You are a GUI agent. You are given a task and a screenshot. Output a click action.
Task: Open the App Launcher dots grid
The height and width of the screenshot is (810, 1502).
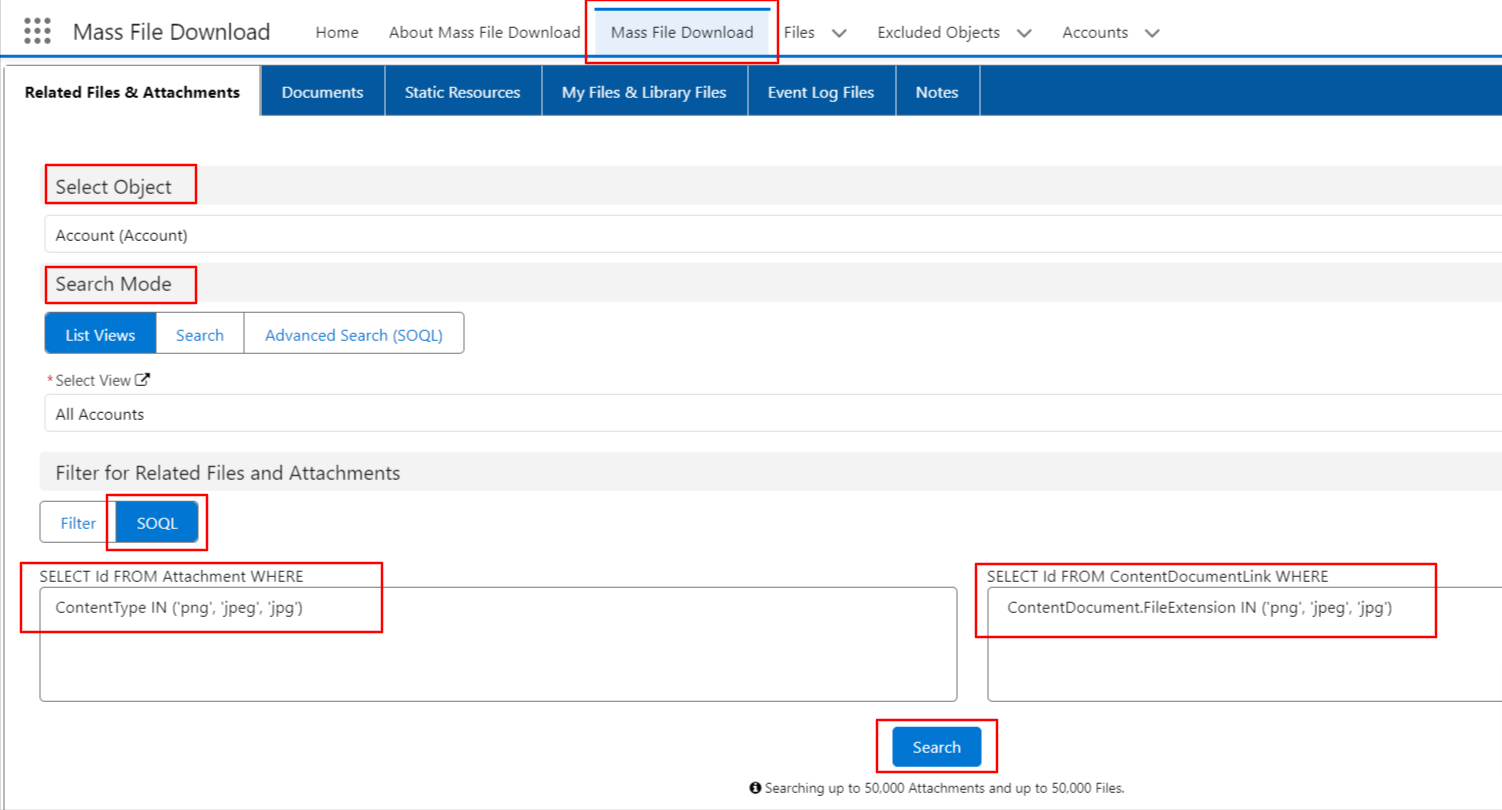37,31
